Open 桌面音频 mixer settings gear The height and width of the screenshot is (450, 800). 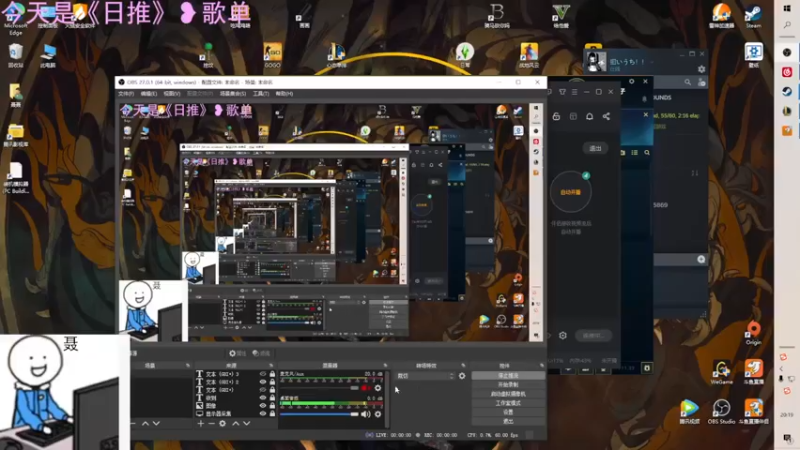point(378,414)
